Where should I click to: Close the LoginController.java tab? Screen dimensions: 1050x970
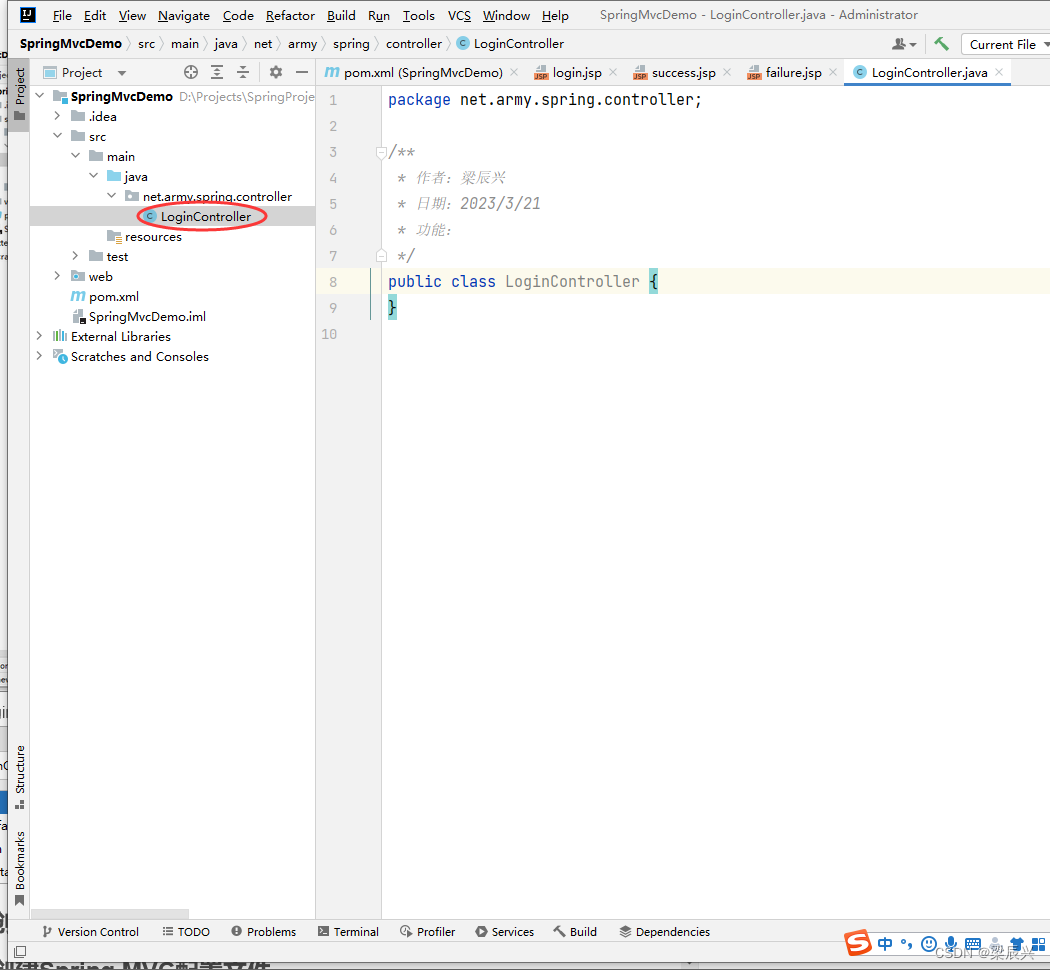(x=998, y=72)
